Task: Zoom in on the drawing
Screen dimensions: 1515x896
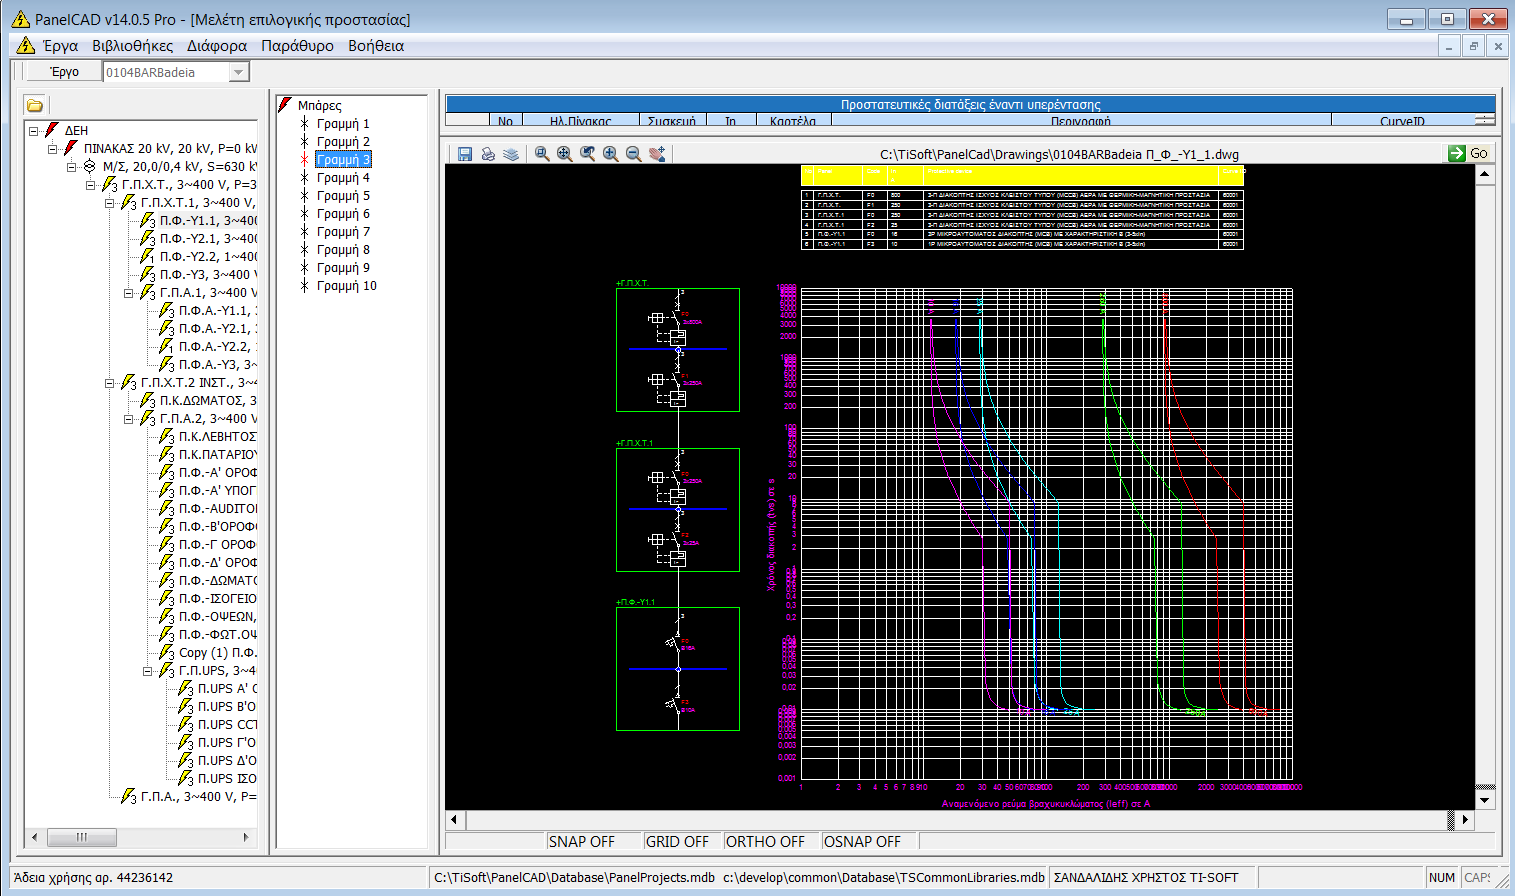Action: click(610, 153)
